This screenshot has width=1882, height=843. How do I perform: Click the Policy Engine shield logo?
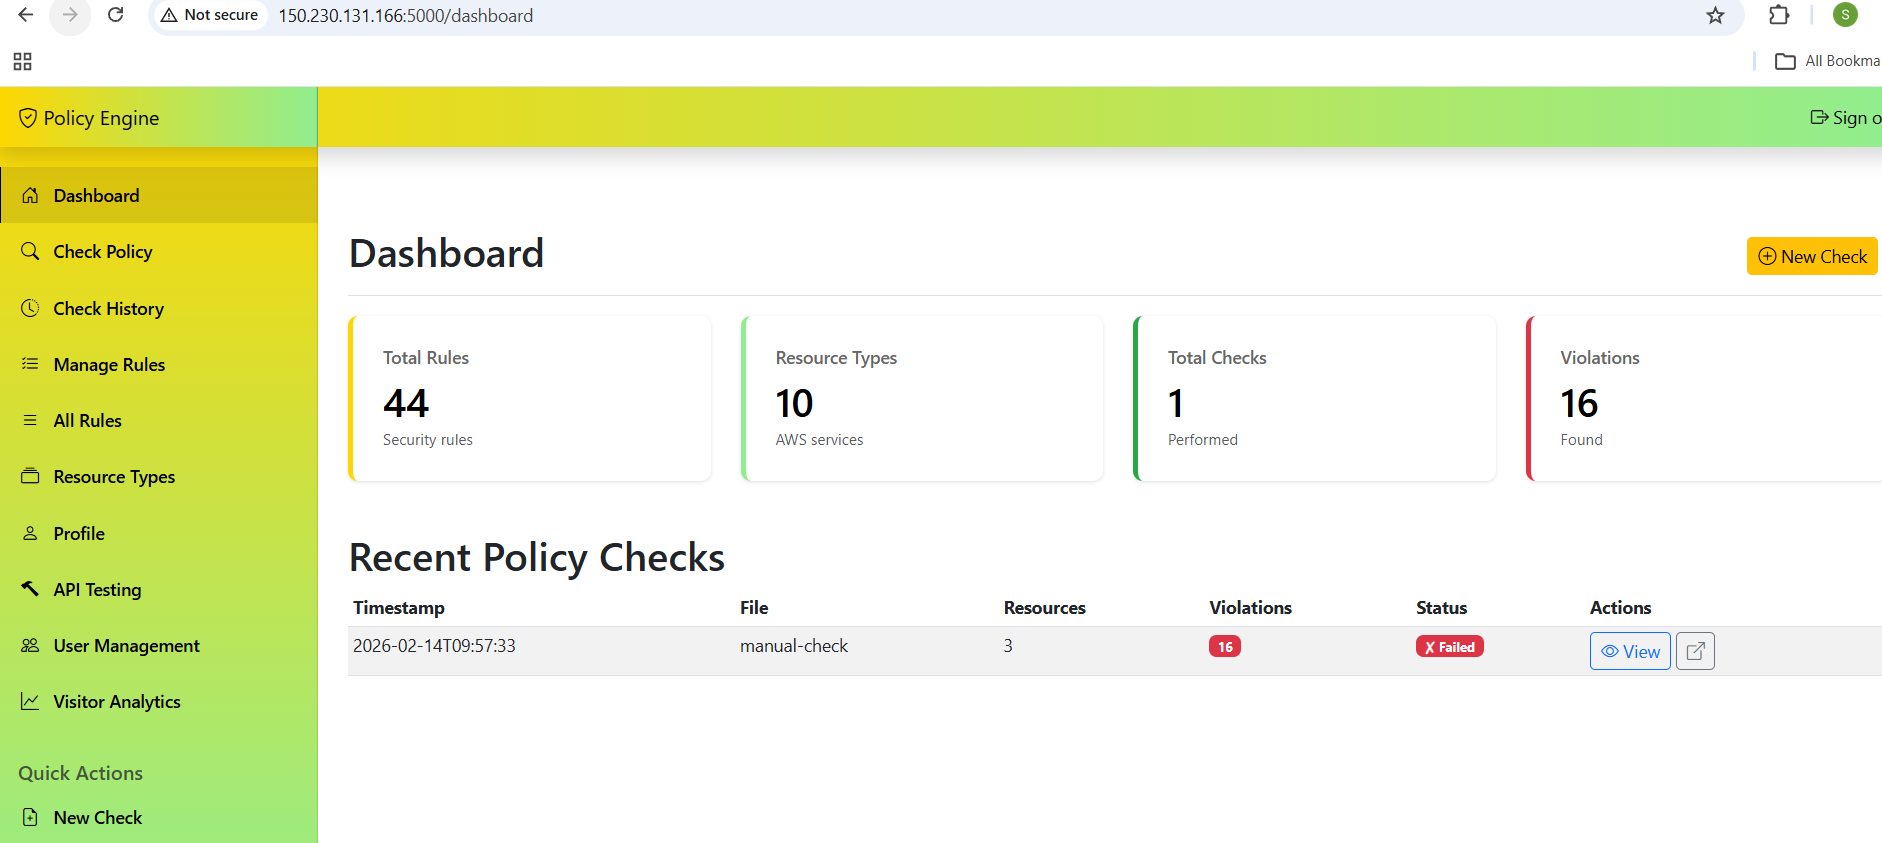tap(28, 118)
